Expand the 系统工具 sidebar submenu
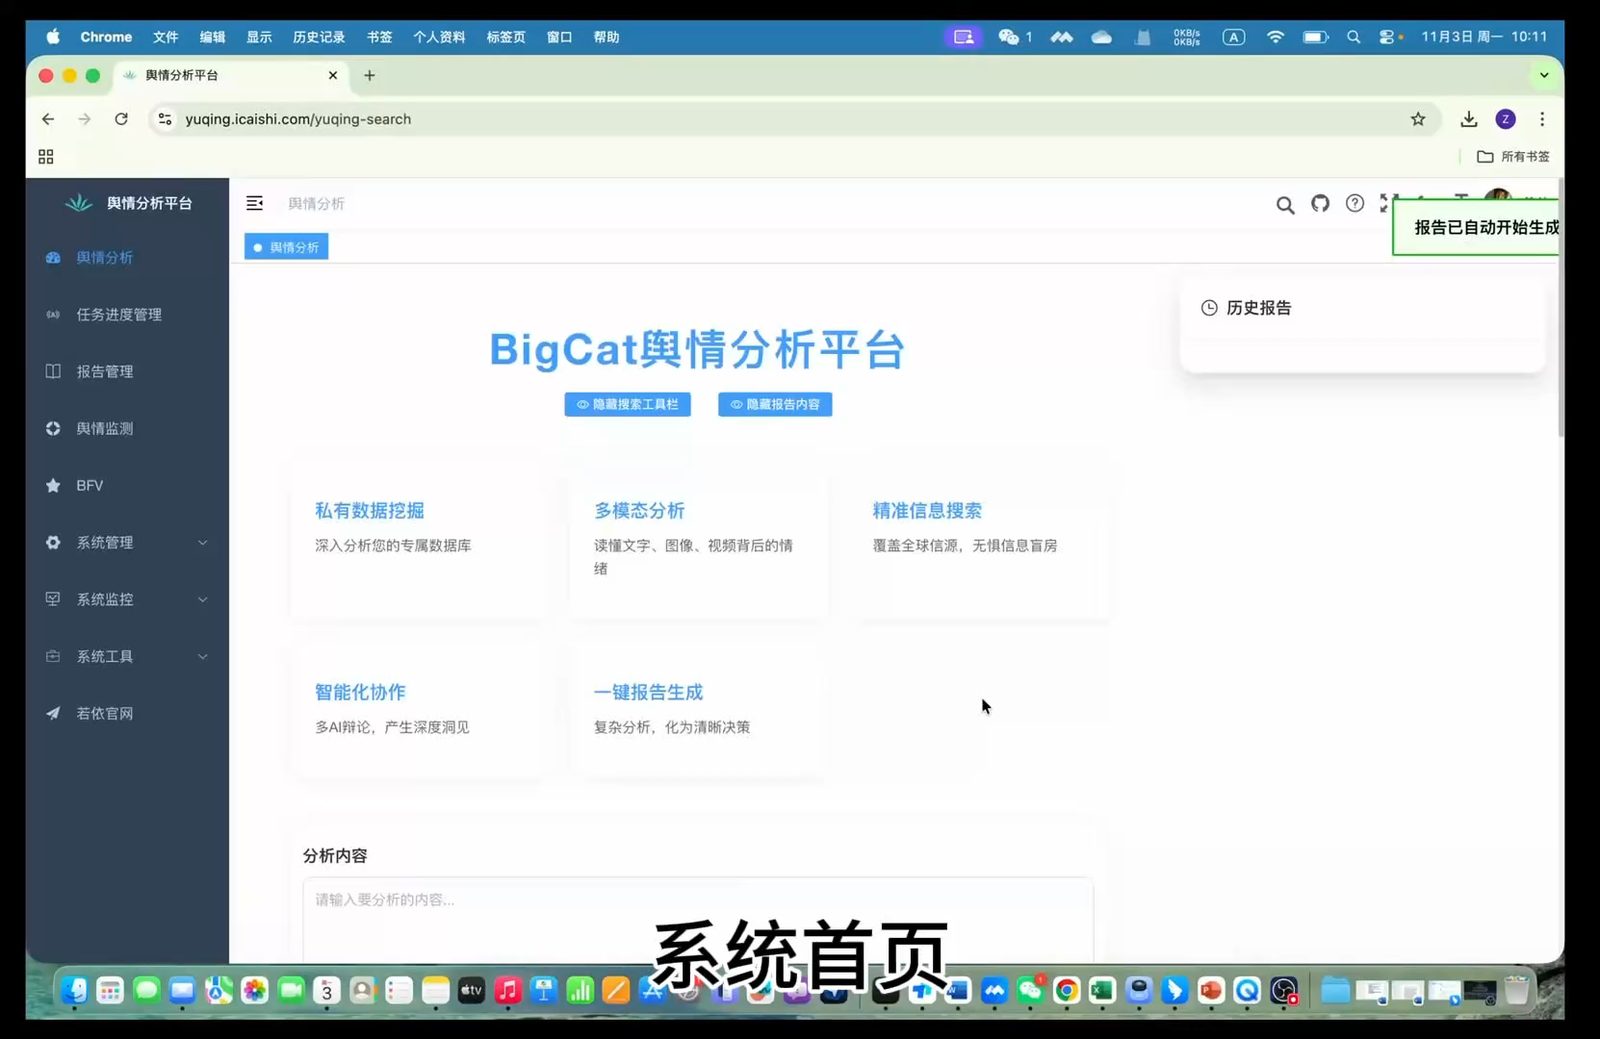The image size is (1600, 1039). point(127,656)
